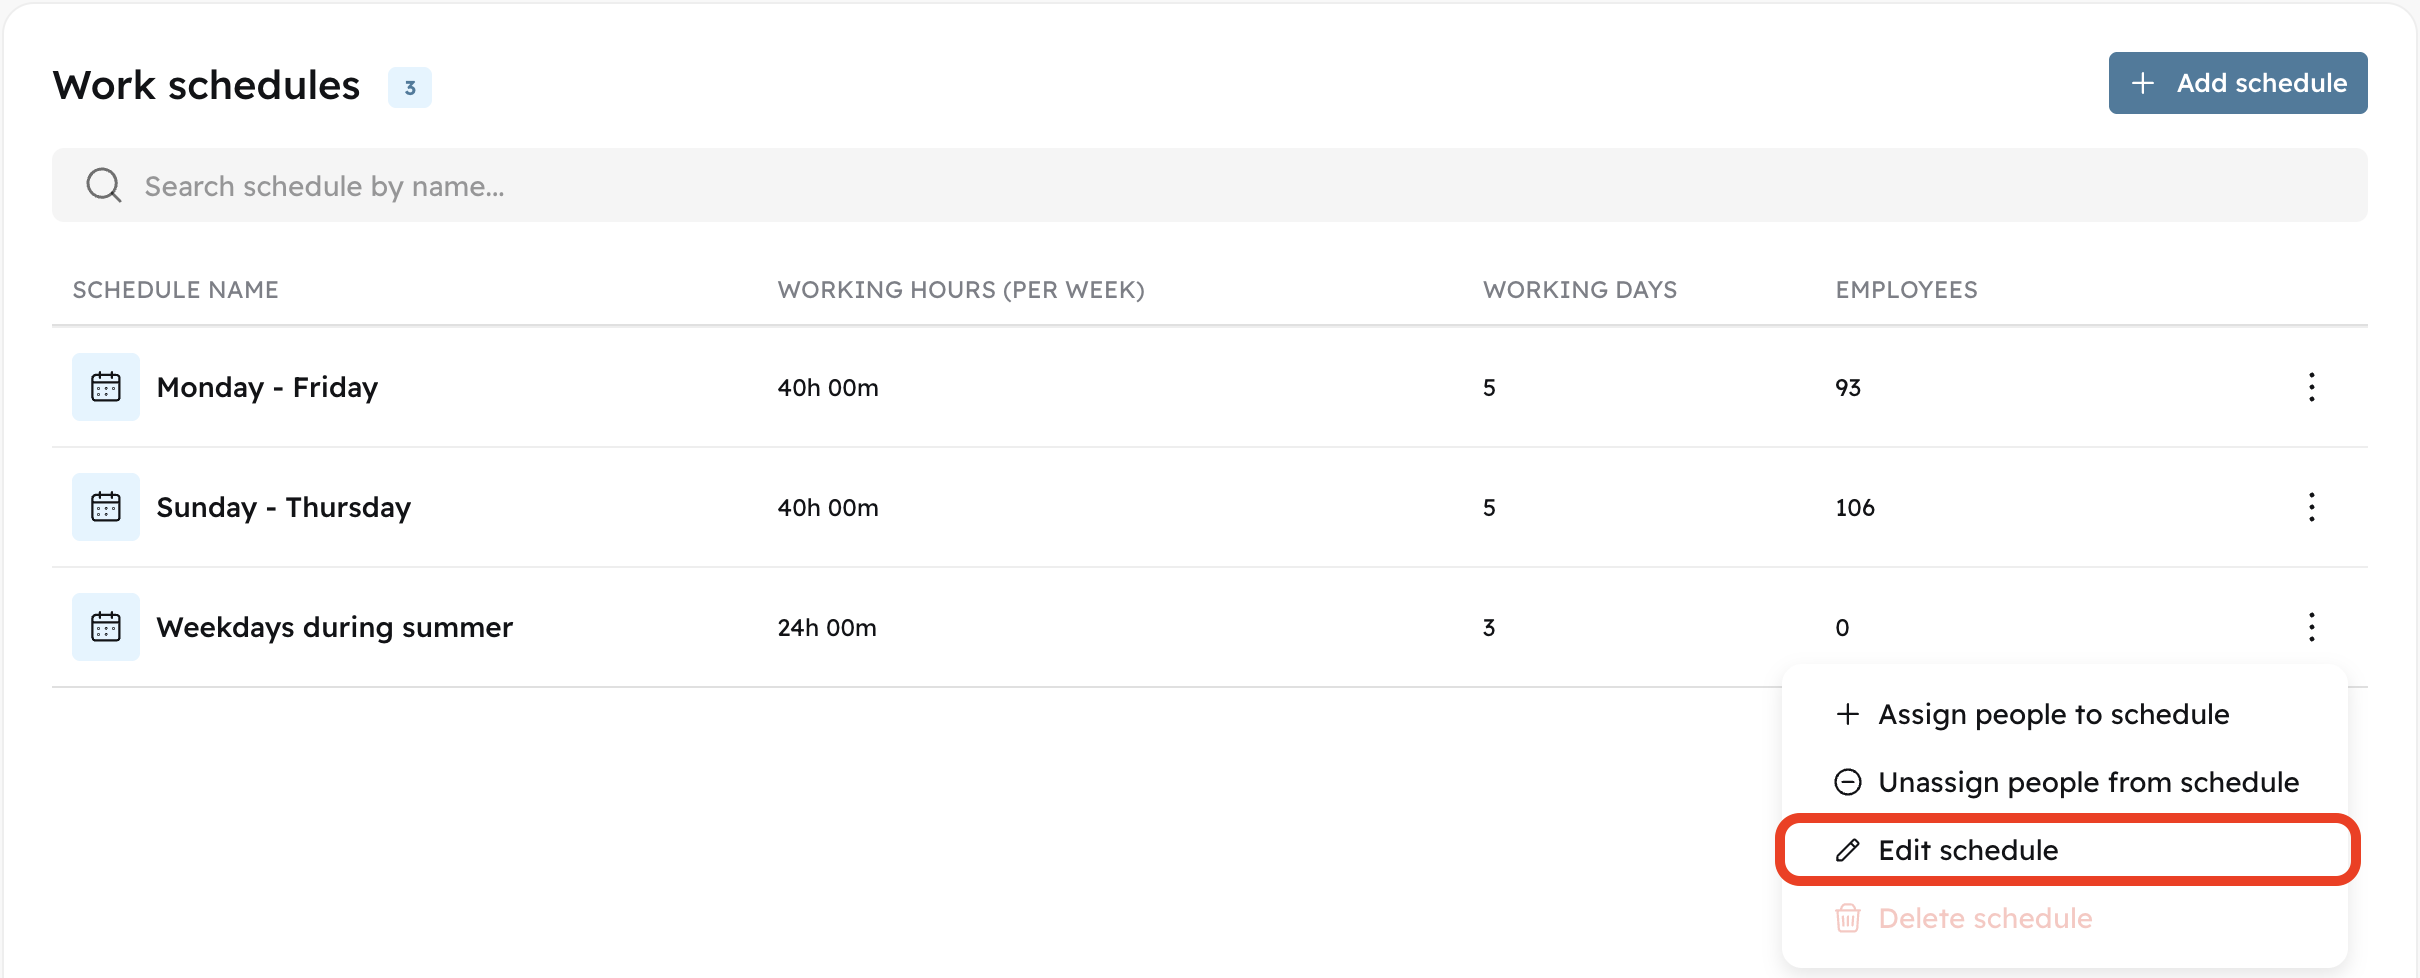Click the Weekdays during summer calendar icon
The width and height of the screenshot is (2420, 978).
tap(106, 627)
